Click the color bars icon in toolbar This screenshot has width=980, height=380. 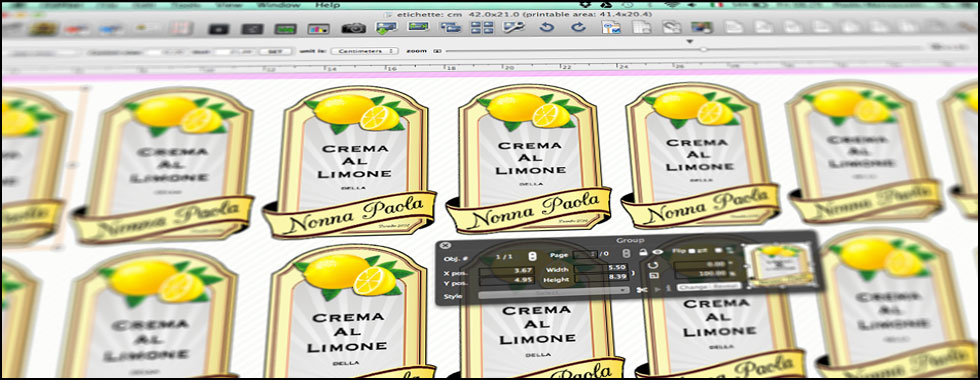click(x=318, y=29)
